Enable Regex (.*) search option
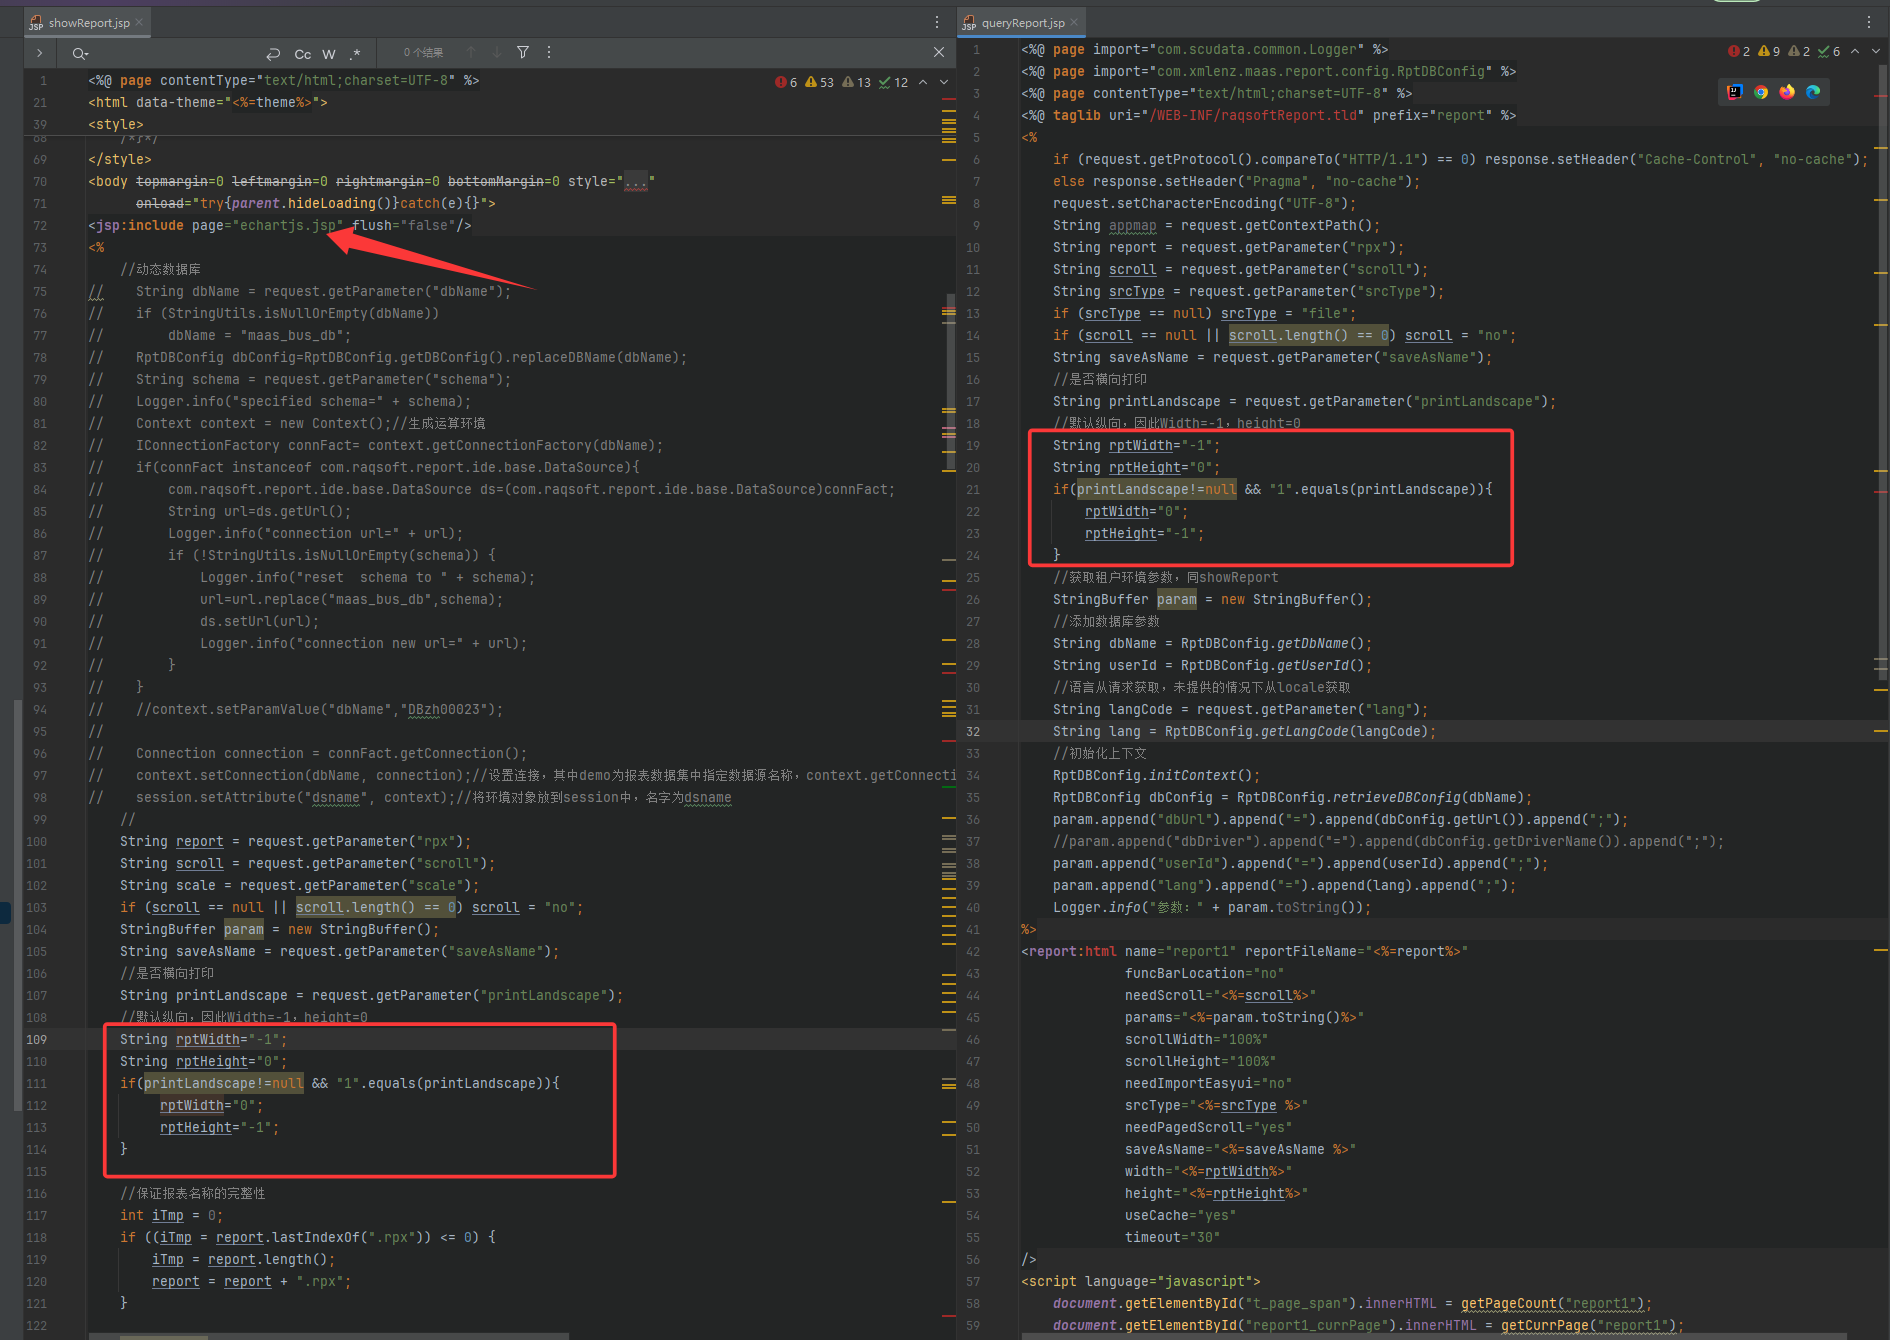 pos(355,53)
